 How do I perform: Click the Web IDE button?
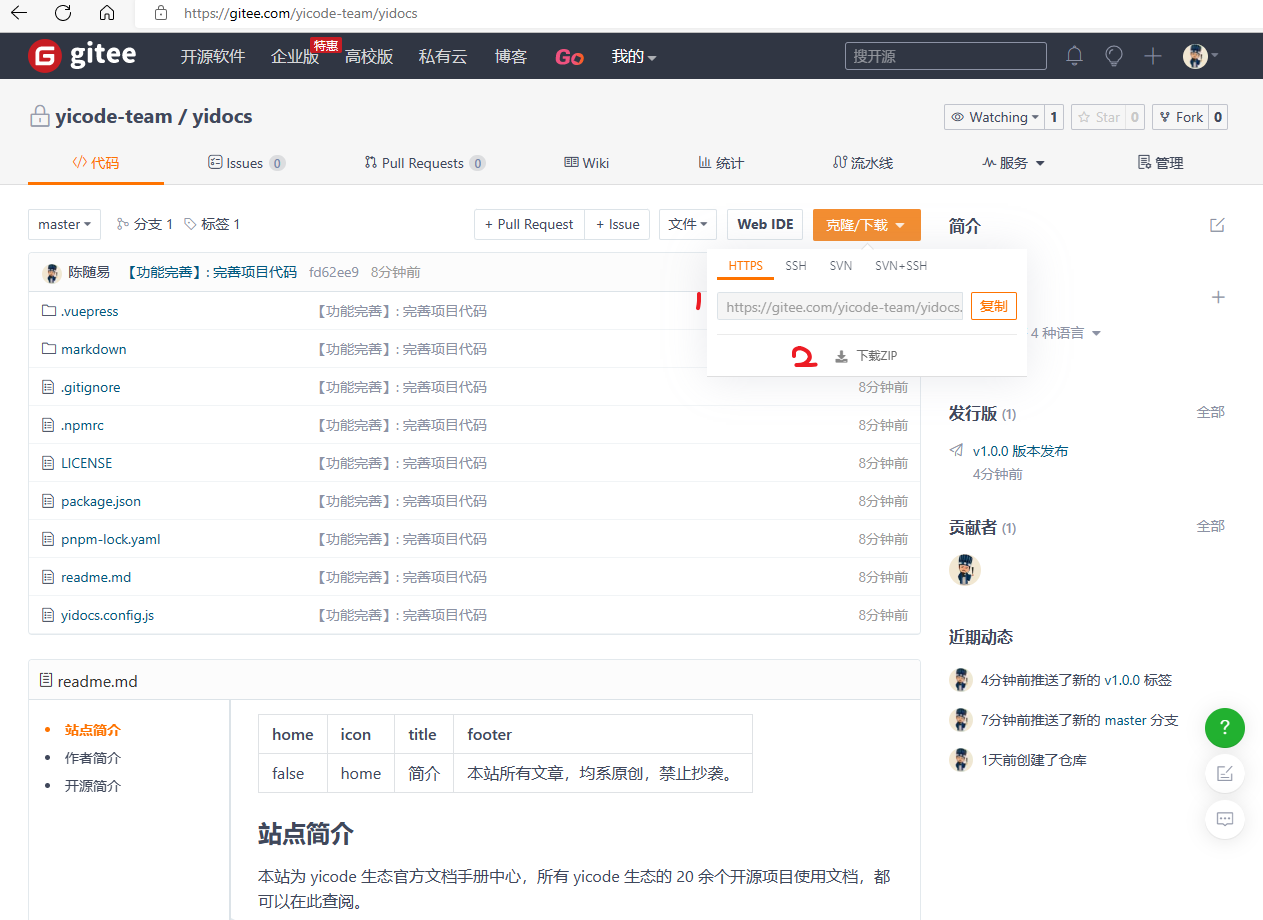[x=766, y=224]
